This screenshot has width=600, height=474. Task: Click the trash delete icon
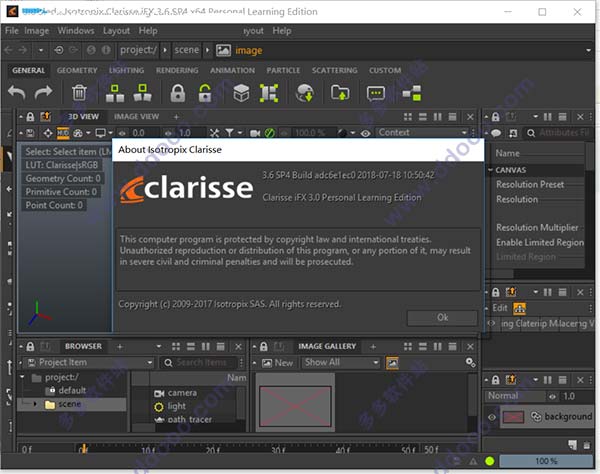[x=80, y=93]
